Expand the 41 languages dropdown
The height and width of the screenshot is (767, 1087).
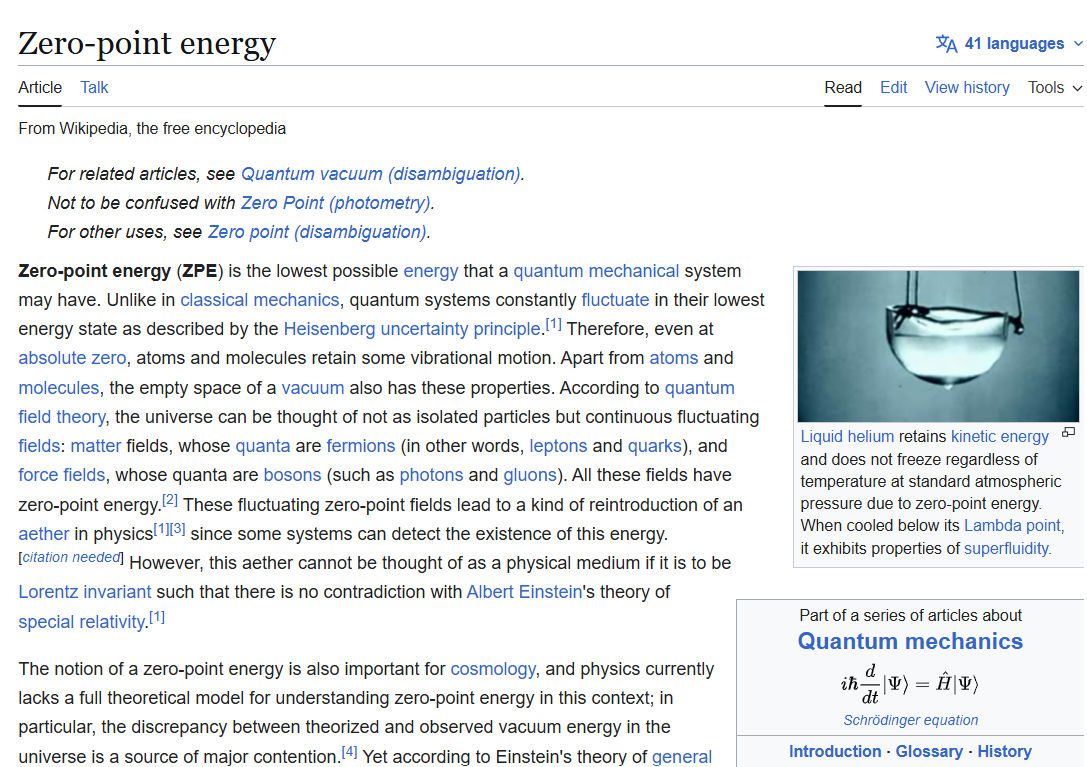click(1009, 44)
